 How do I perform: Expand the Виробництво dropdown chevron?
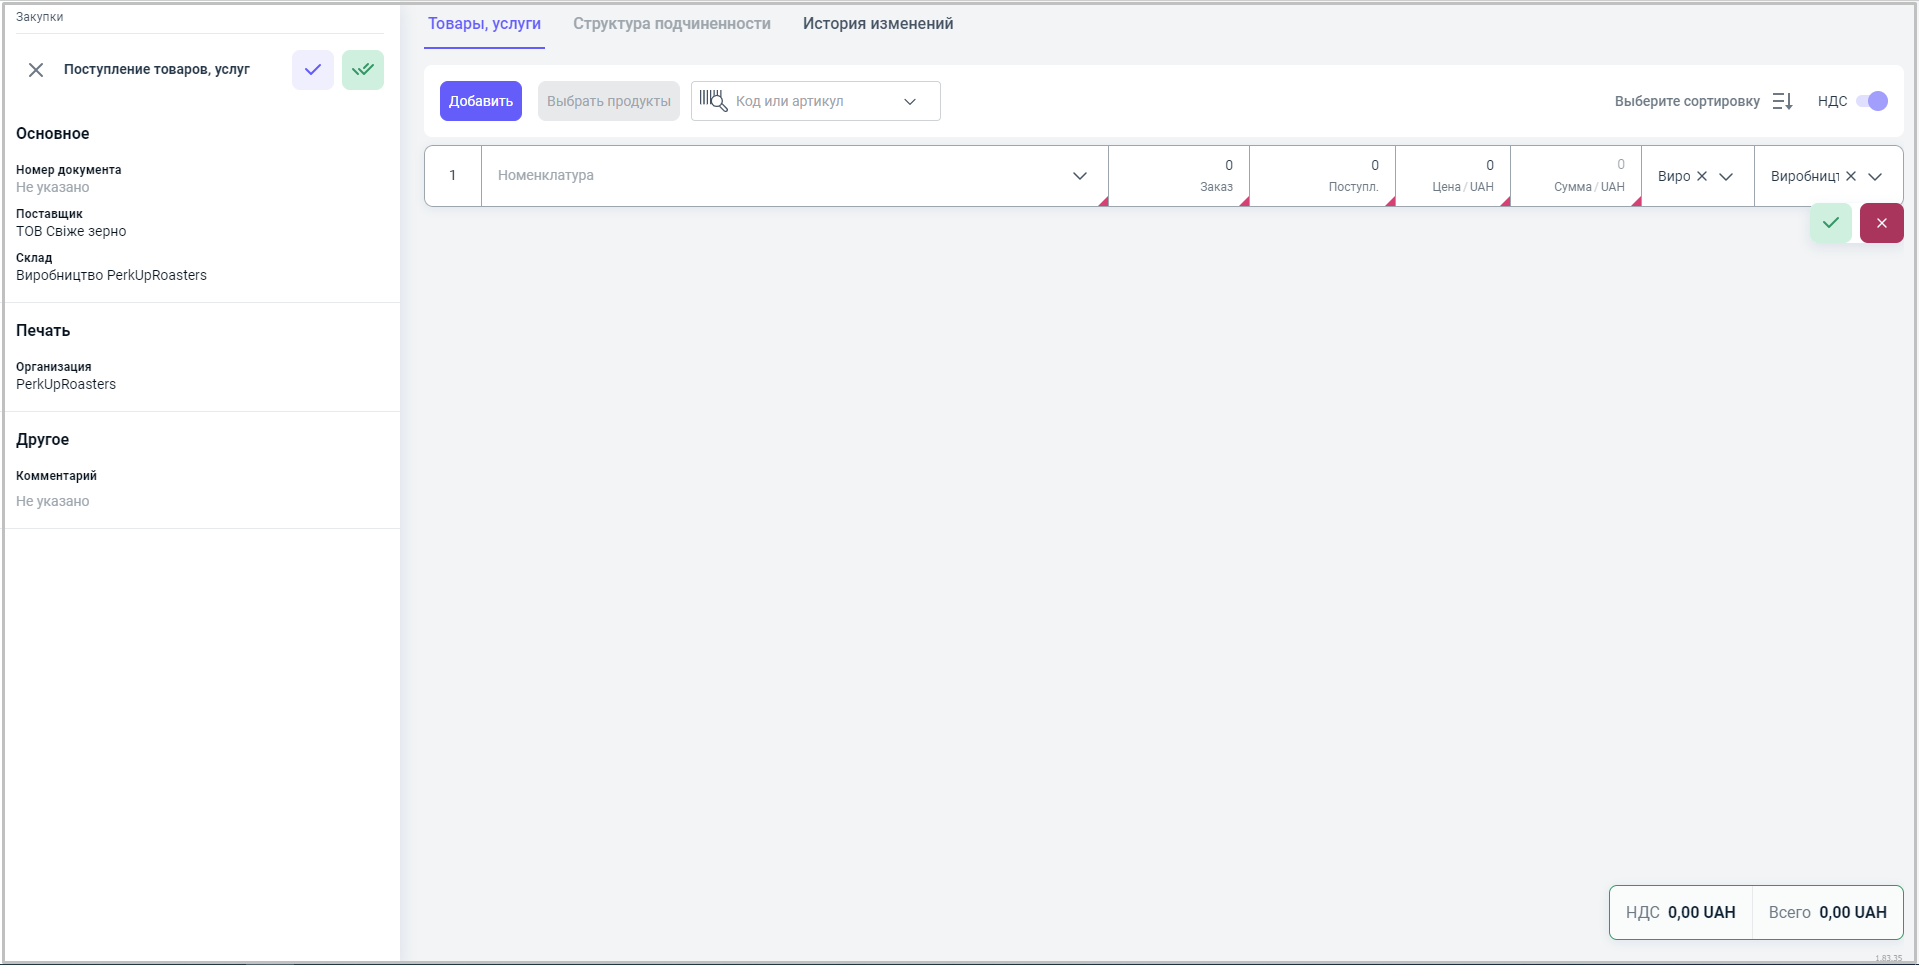pyautogui.click(x=1875, y=176)
